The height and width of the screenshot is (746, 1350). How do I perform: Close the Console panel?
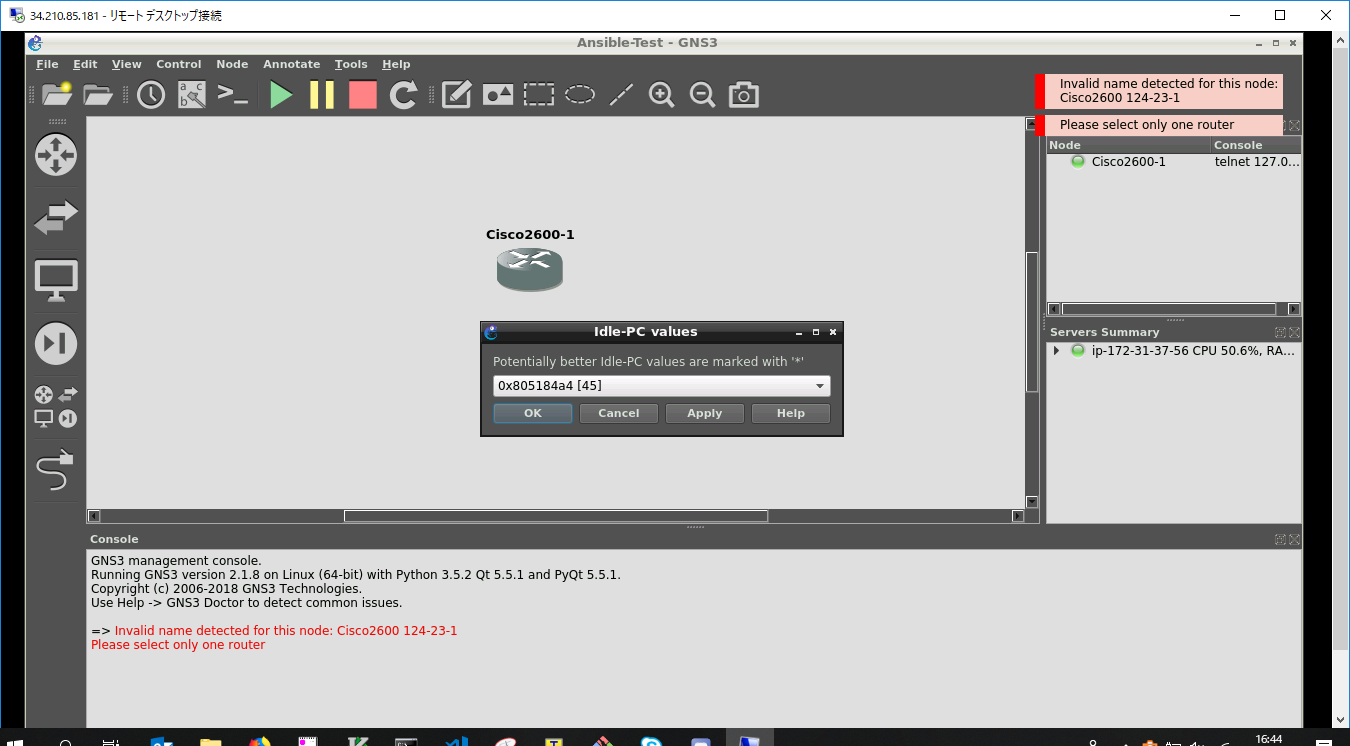pos(1294,540)
